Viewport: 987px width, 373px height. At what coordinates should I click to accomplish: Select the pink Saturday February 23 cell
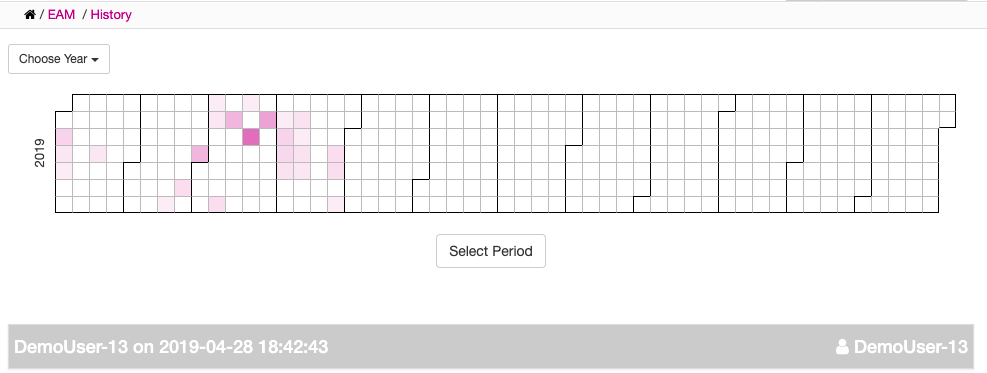point(183,187)
